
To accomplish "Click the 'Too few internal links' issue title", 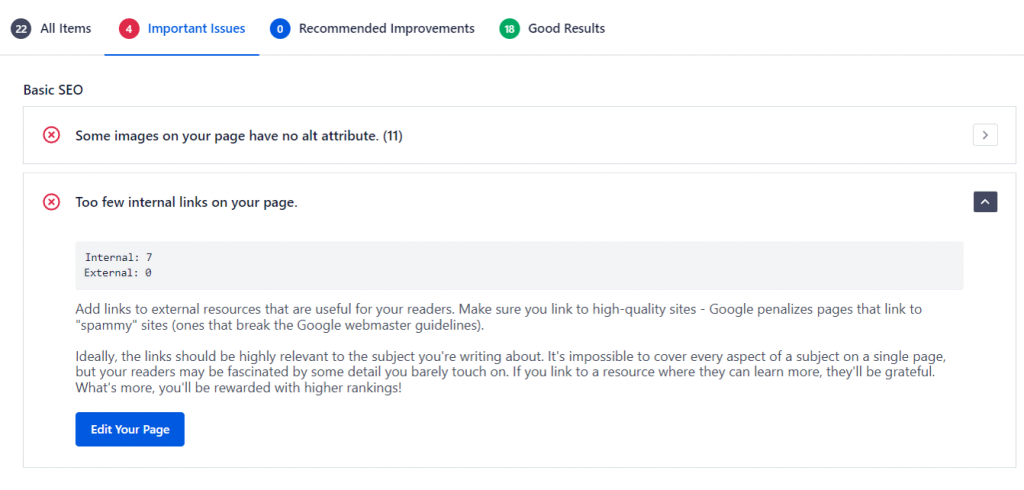I will click(186, 202).
